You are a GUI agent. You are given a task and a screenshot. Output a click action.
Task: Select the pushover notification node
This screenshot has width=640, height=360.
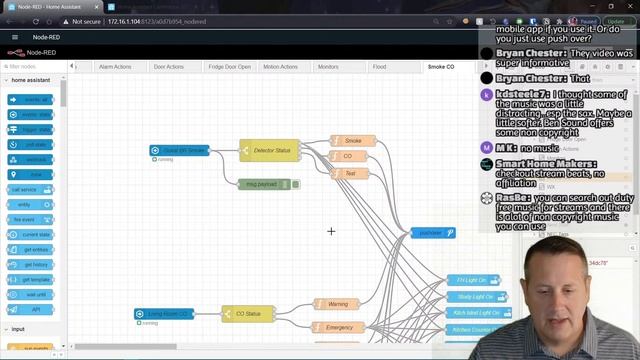coord(433,233)
